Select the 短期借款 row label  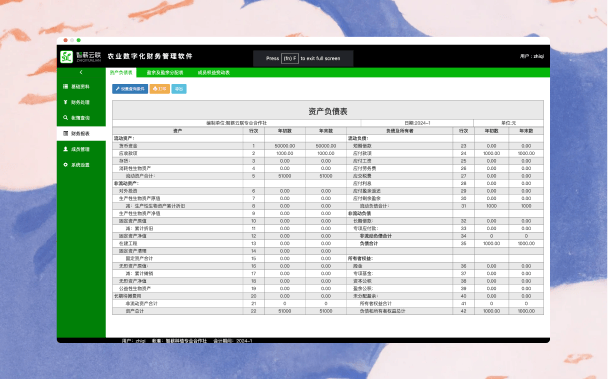[362, 146]
